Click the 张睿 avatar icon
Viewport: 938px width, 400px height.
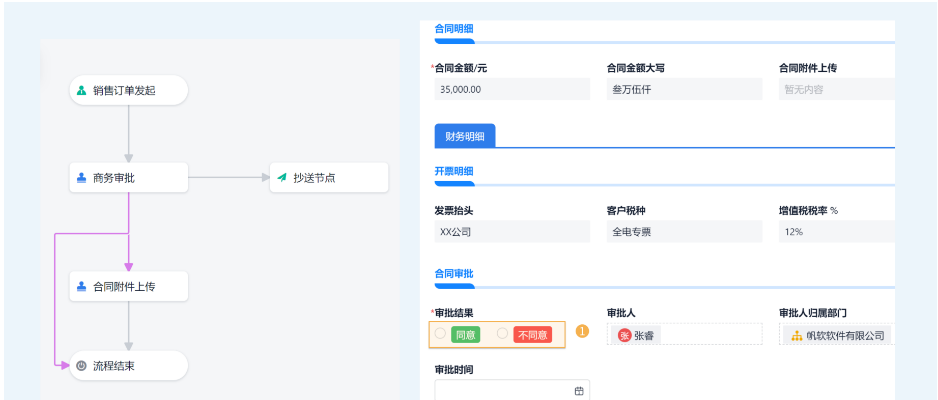(x=625, y=335)
